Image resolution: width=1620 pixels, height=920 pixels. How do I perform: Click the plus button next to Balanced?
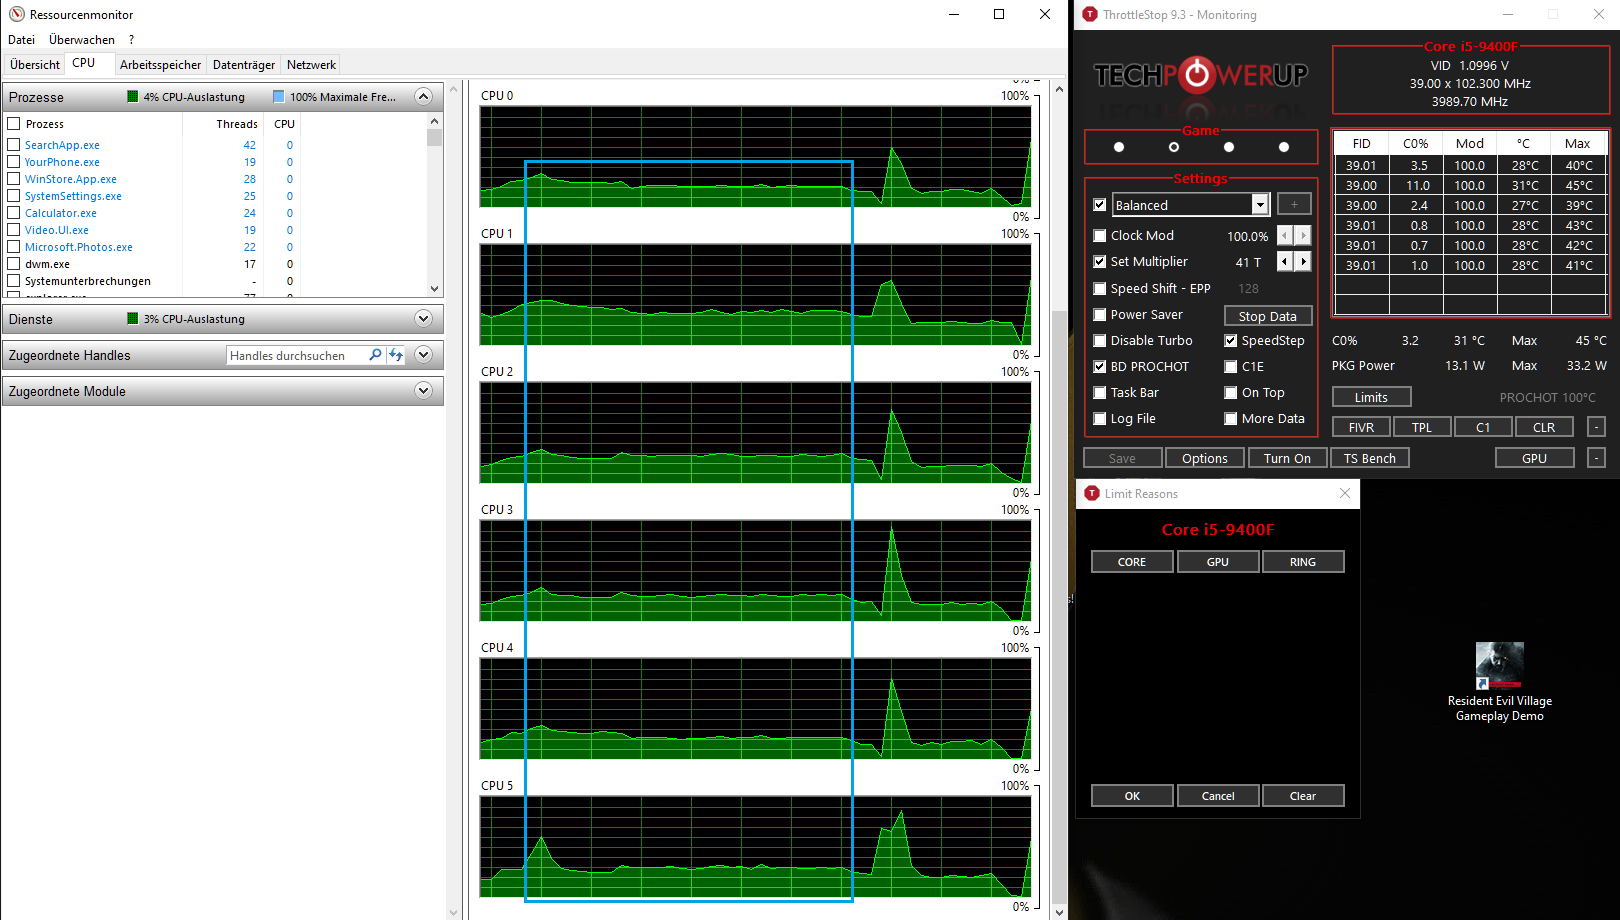click(x=1294, y=204)
